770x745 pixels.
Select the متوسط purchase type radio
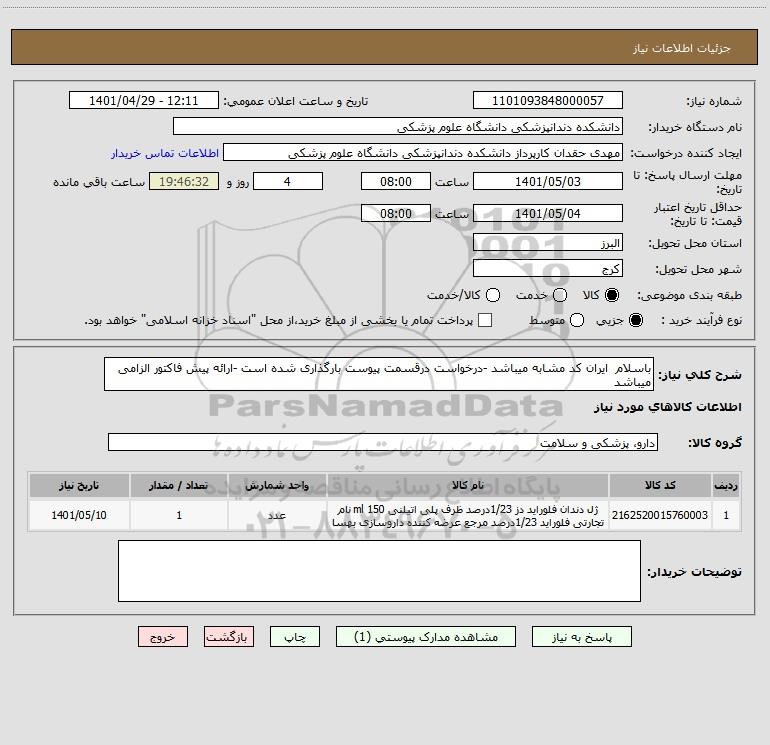(577, 320)
